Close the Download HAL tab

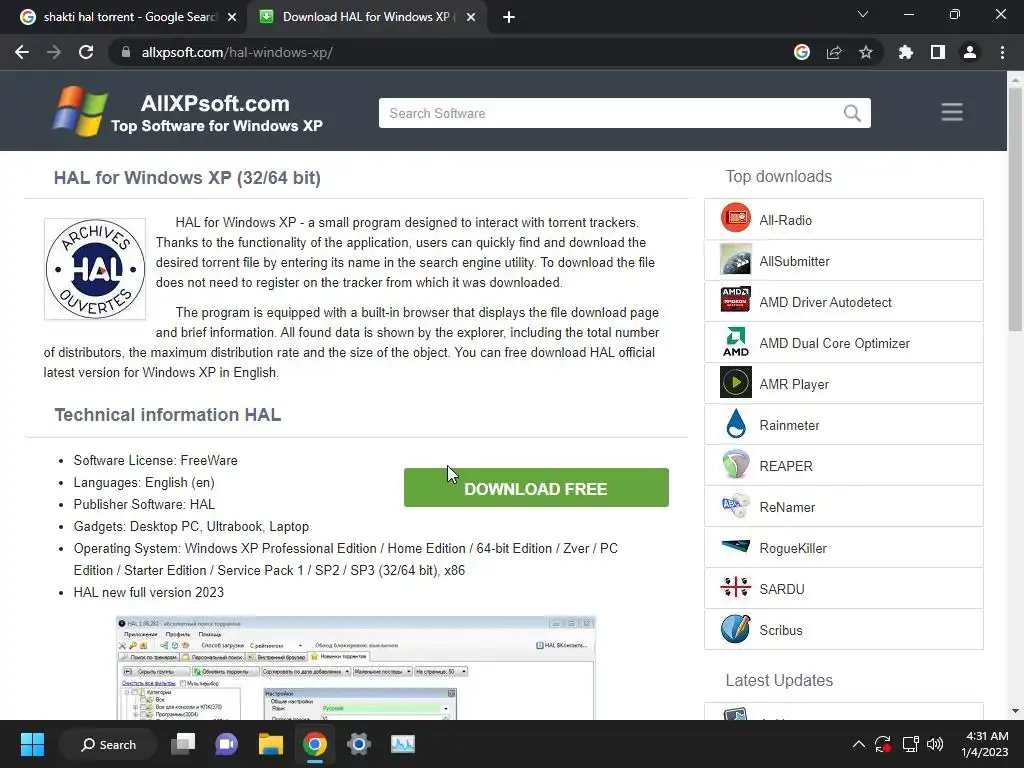point(471,17)
